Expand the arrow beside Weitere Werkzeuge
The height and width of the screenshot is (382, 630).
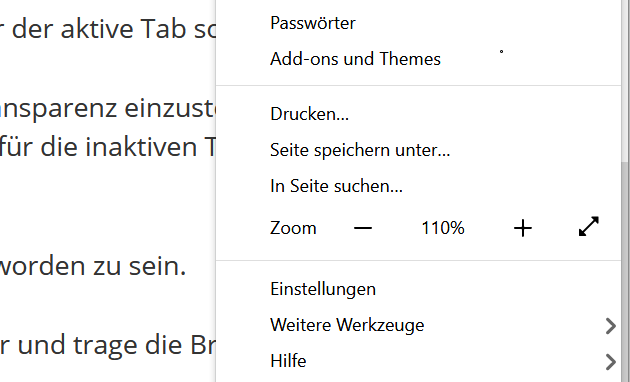(x=610, y=326)
